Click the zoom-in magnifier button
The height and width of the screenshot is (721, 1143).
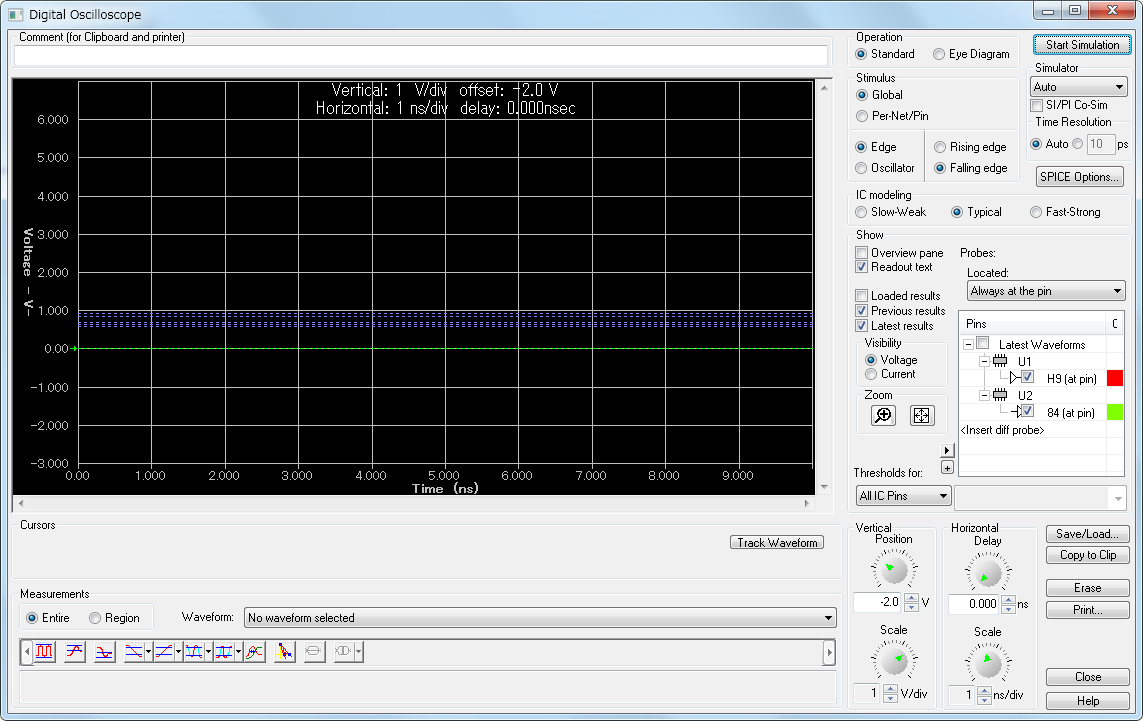pyautogui.click(x=883, y=416)
